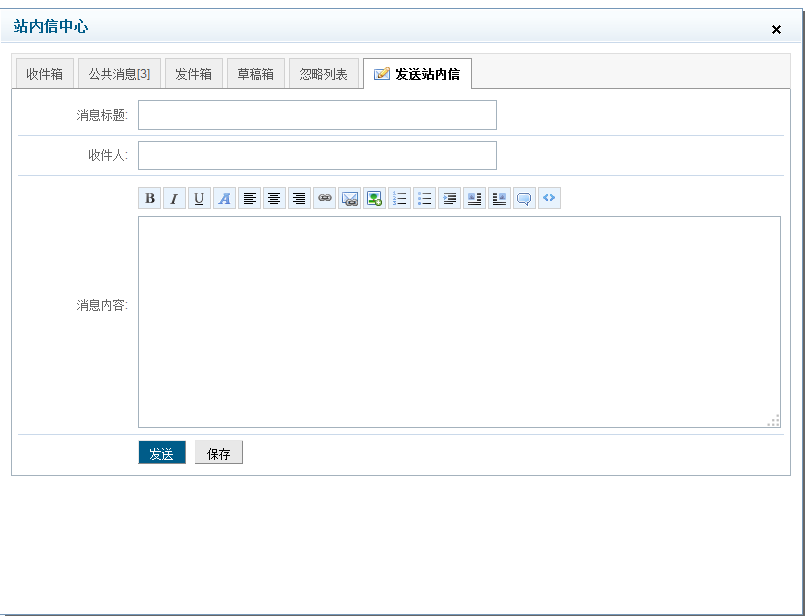
Task: Insert a quote with speech bubble icon
Action: click(x=524, y=198)
